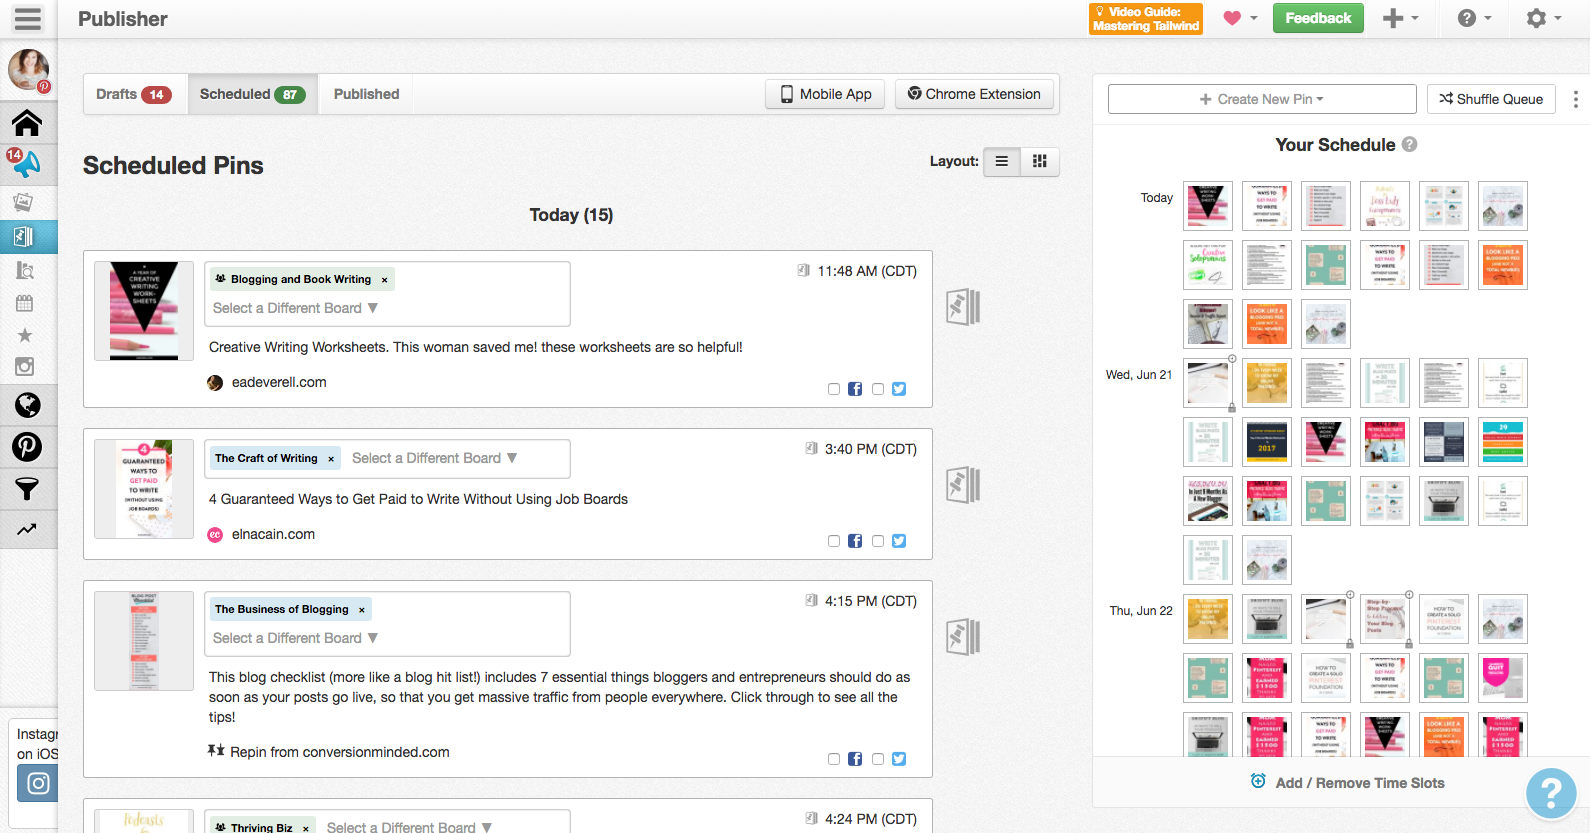The width and height of the screenshot is (1590, 833).
Task: Open Repin from conversionminded.com link
Action: [x=340, y=752]
